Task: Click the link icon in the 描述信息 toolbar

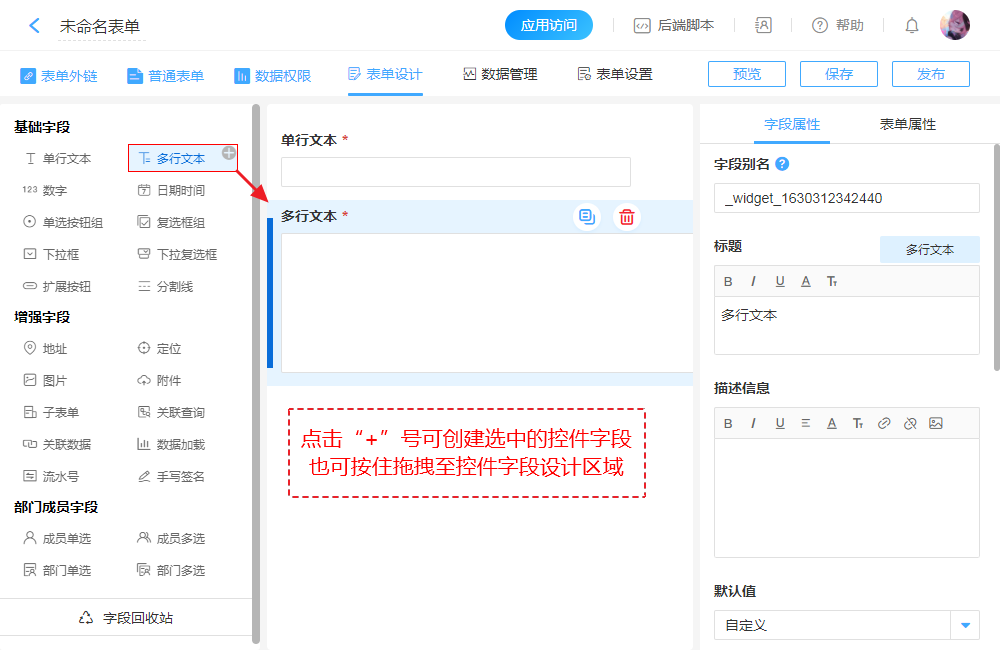Action: pos(884,423)
